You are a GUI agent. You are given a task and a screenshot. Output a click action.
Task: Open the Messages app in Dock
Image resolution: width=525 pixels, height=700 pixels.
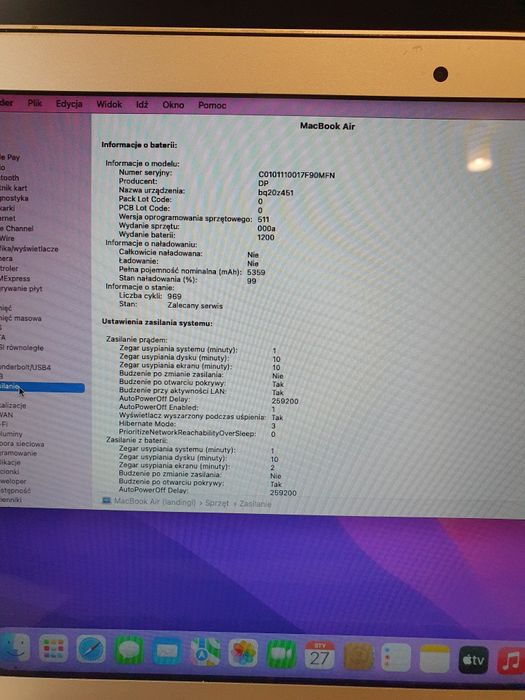tap(129, 650)
